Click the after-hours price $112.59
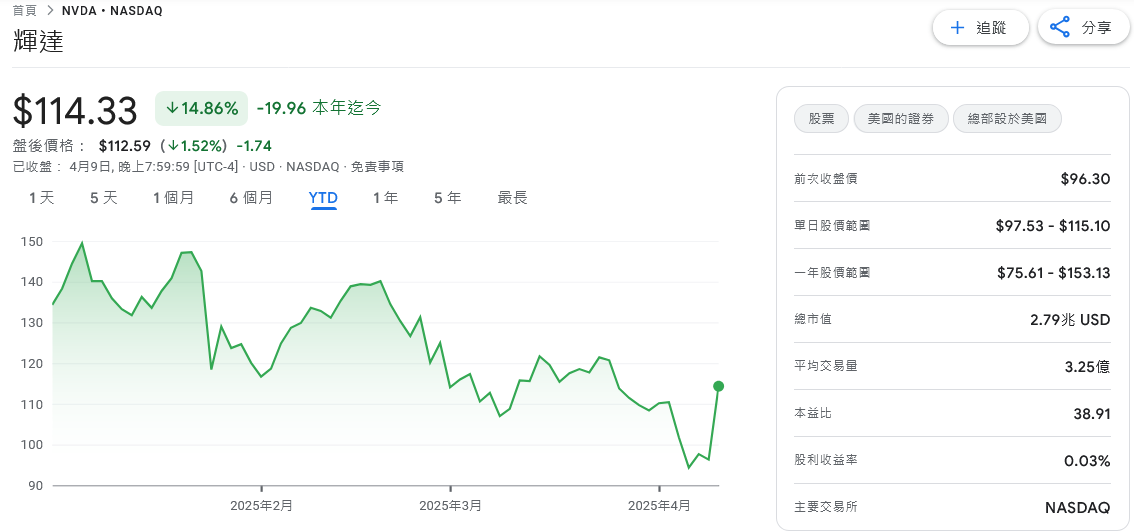The image size is (1134, 532). 125,146
